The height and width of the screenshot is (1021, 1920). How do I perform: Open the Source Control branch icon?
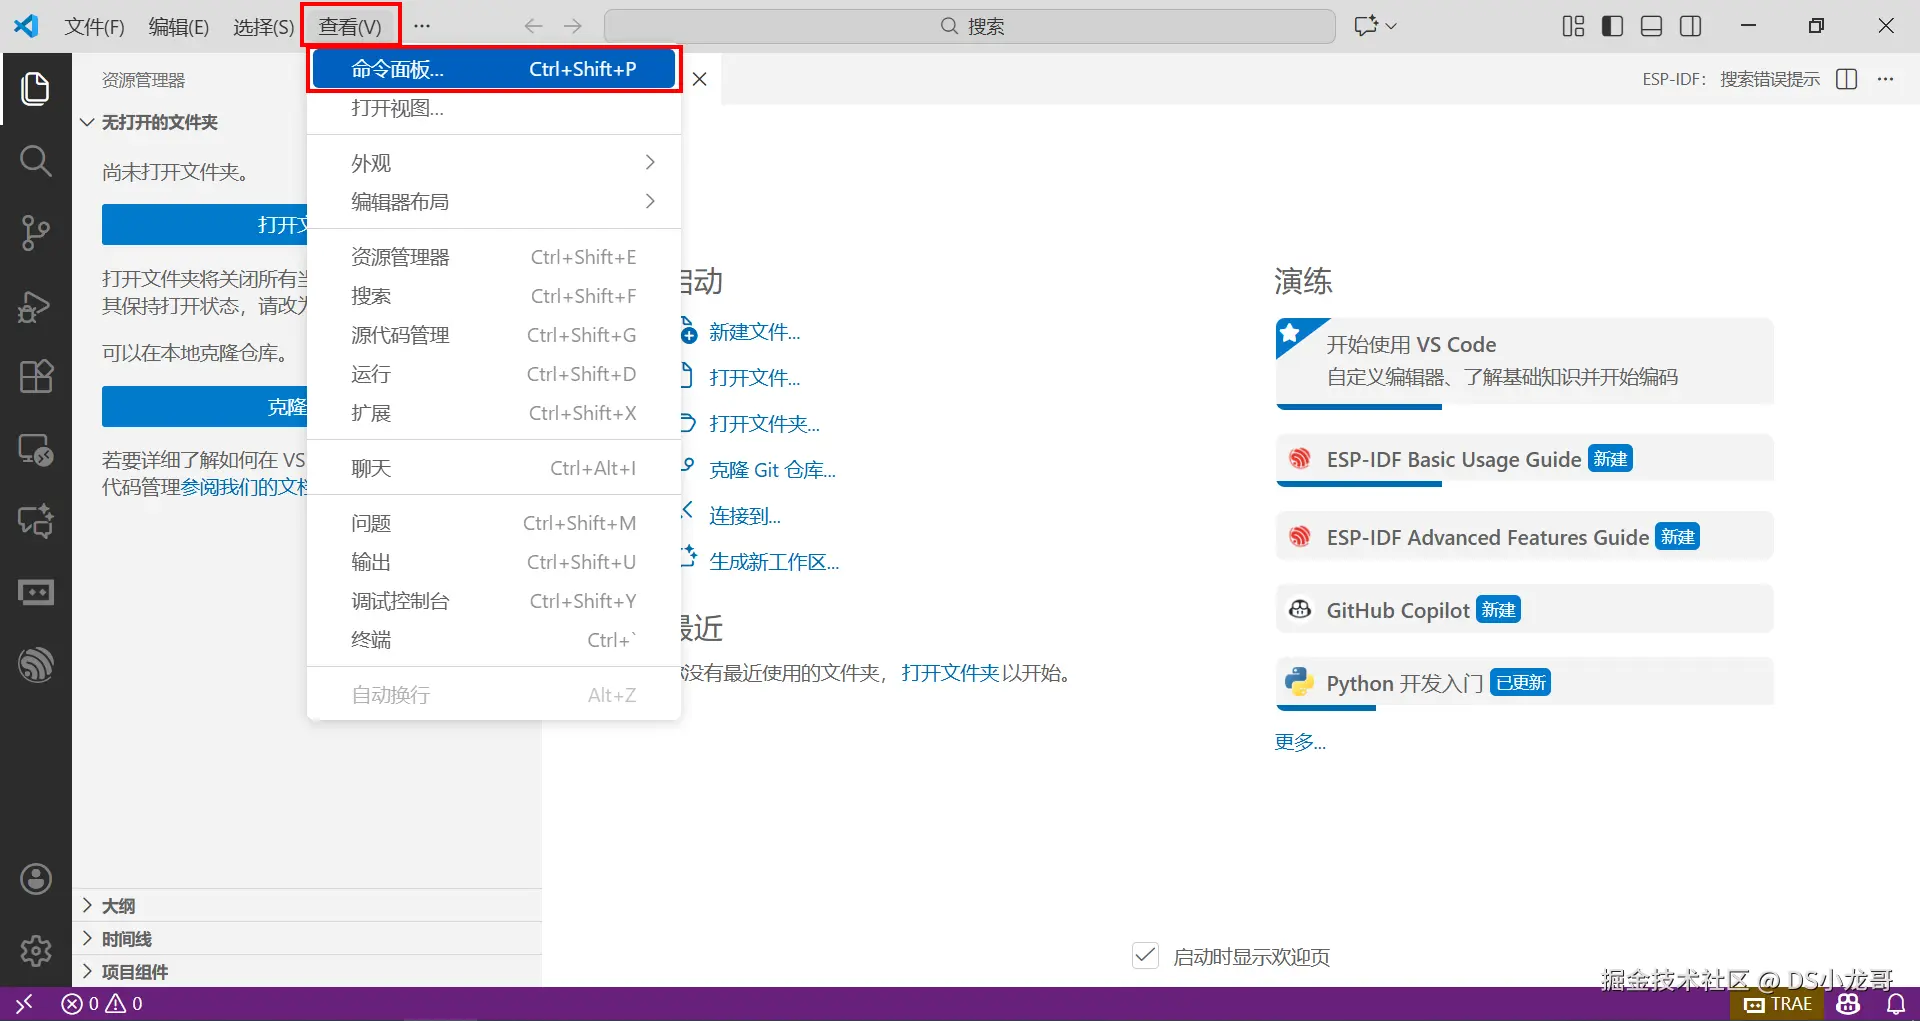[36, 233]
